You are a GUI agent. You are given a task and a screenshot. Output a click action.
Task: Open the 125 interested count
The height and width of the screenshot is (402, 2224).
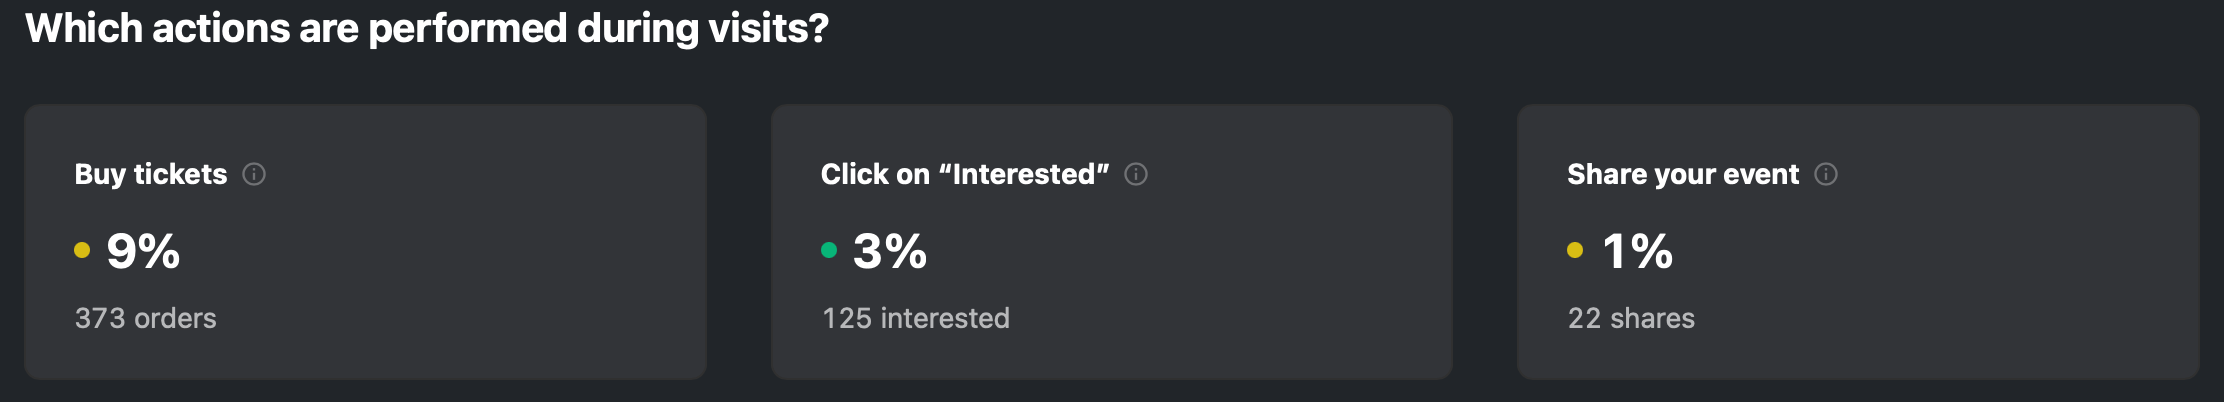[916, 318]
